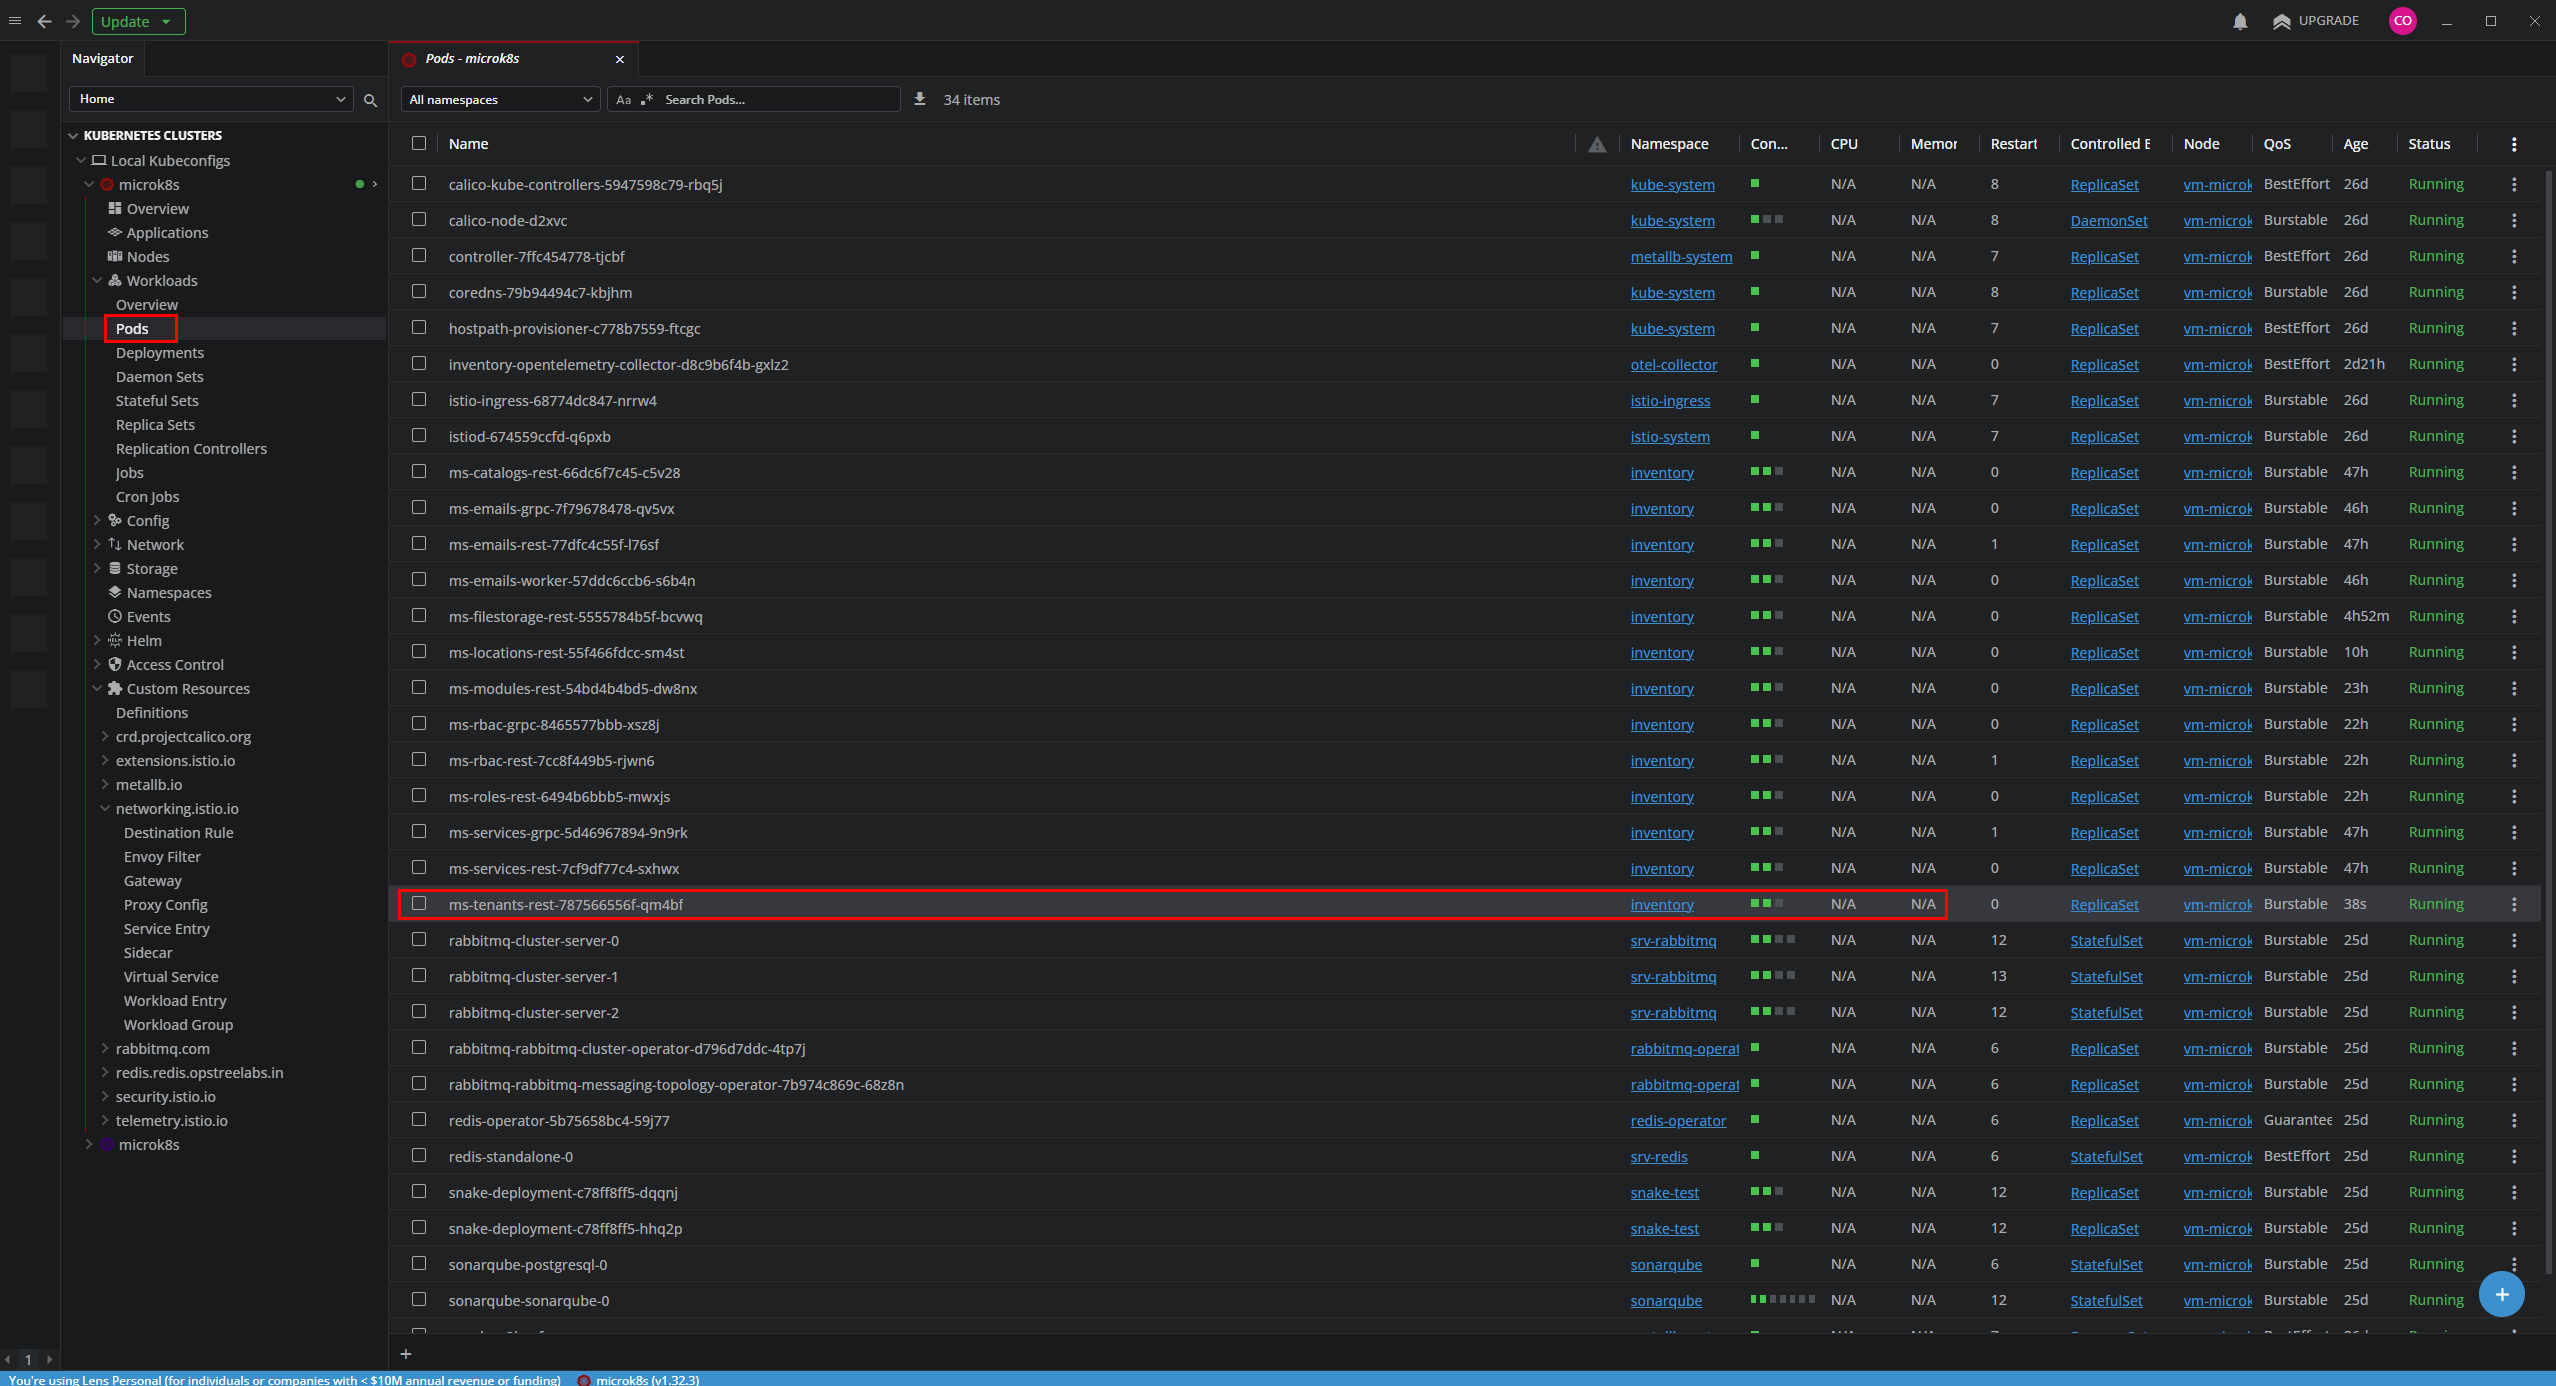
Task: Expand the Helm tree section
Action: coord(98,640)
